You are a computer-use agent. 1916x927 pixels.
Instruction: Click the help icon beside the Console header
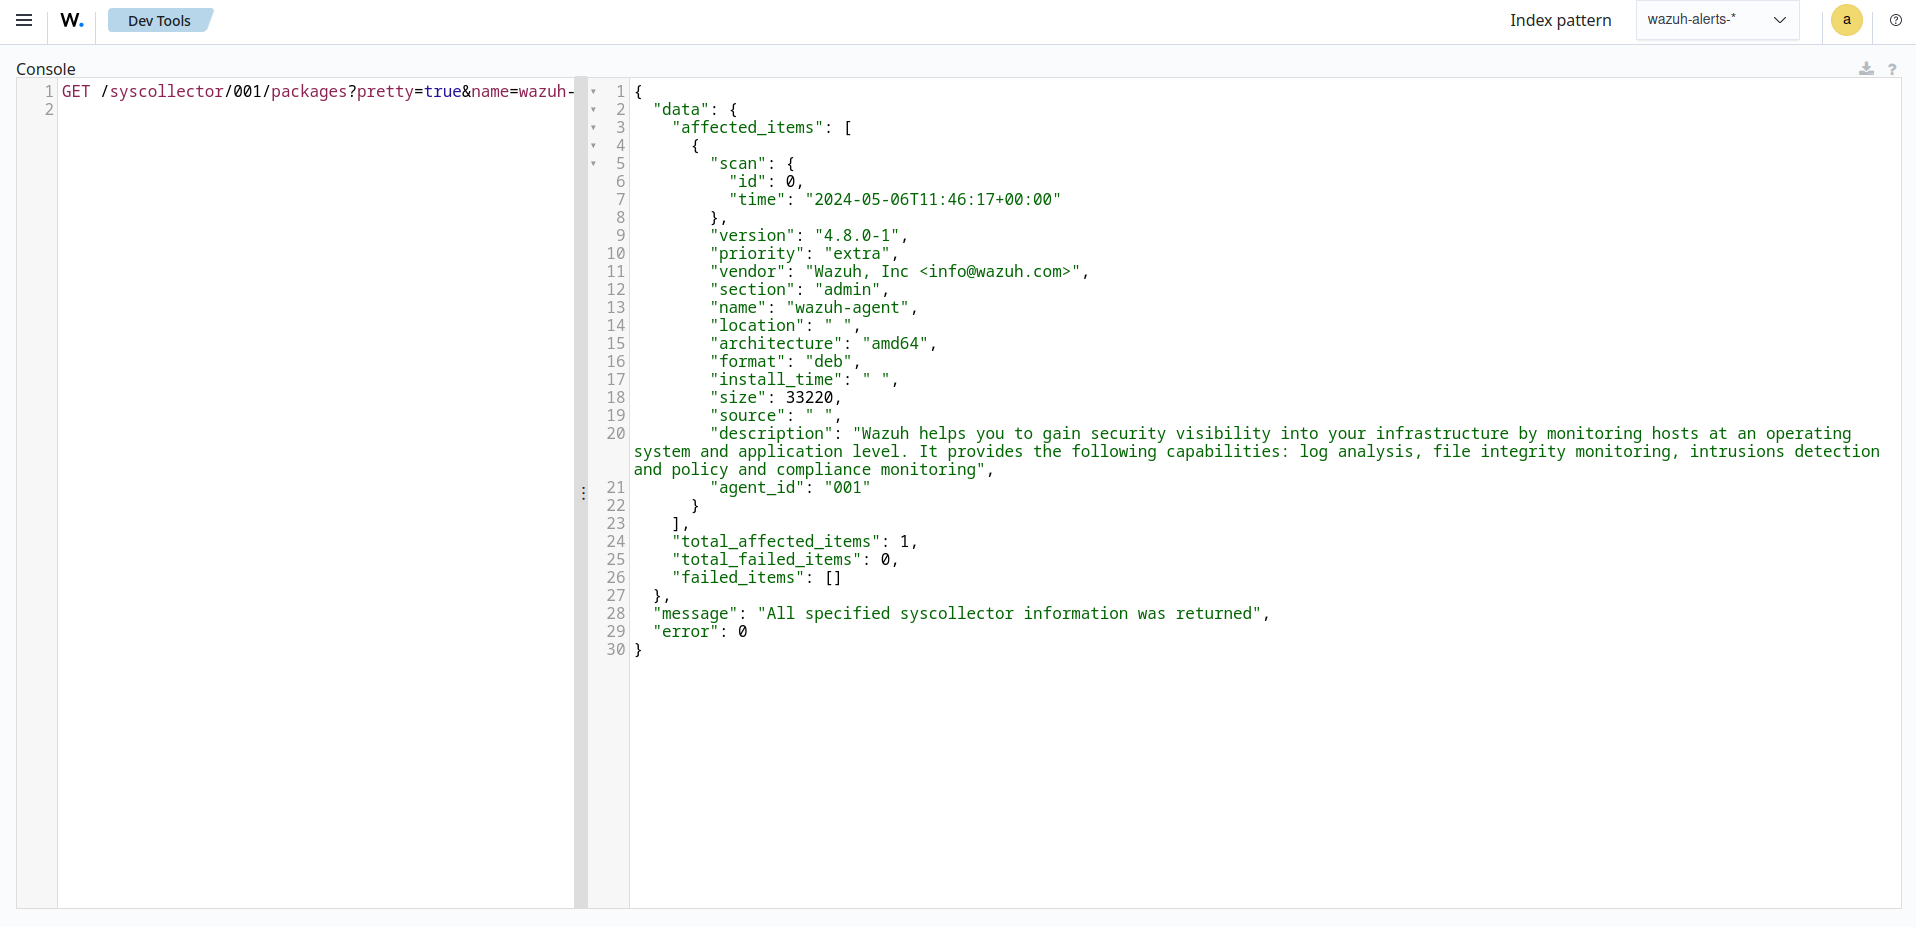click(x=1893, y=69)
